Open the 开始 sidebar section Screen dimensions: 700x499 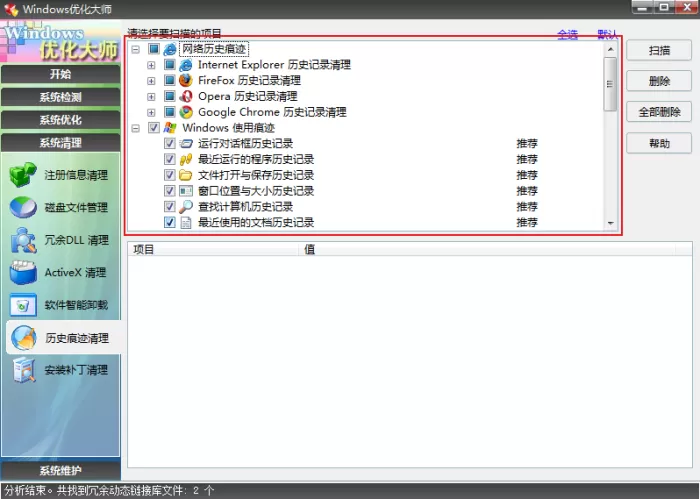pyautogui.click(x=60, y=74)
